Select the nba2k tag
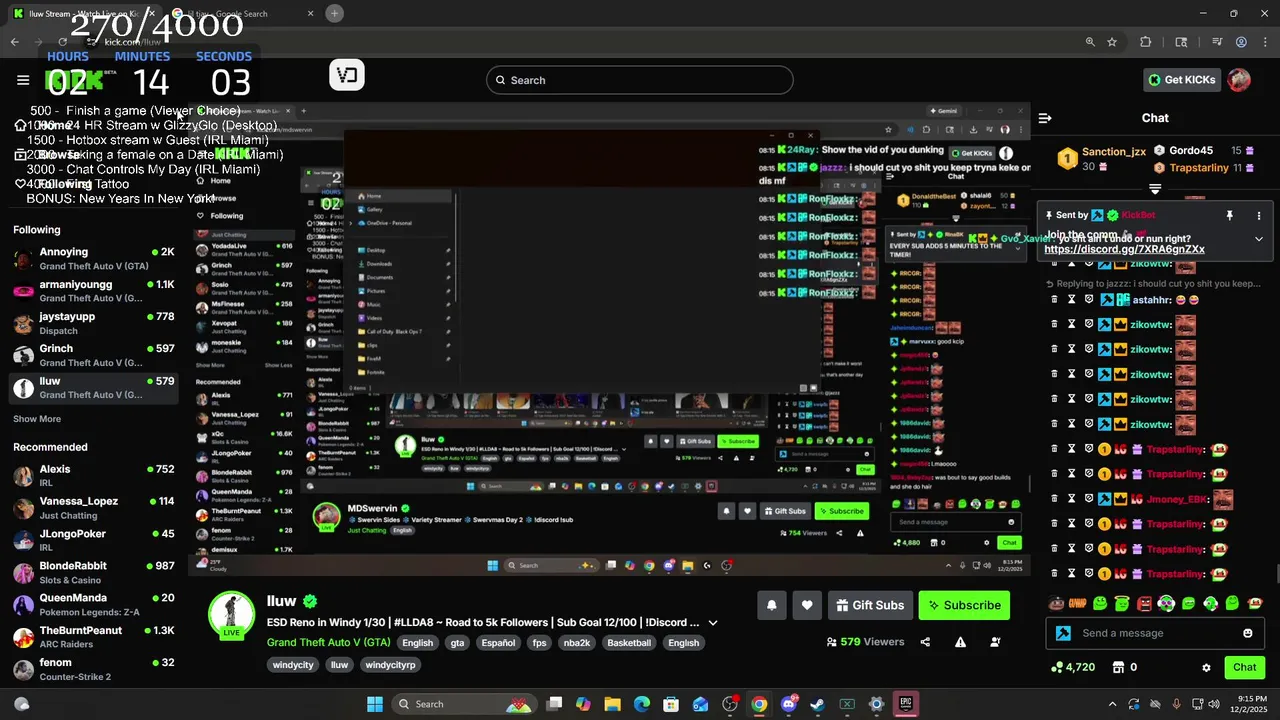Screen dimensions: 1280x720 (576, 643)
